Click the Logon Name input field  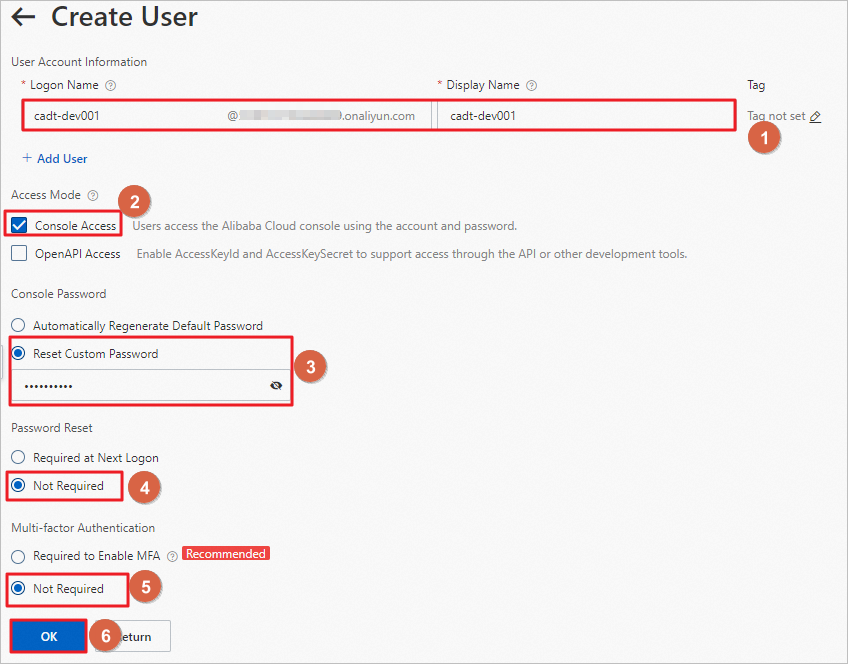click(120, 116)
